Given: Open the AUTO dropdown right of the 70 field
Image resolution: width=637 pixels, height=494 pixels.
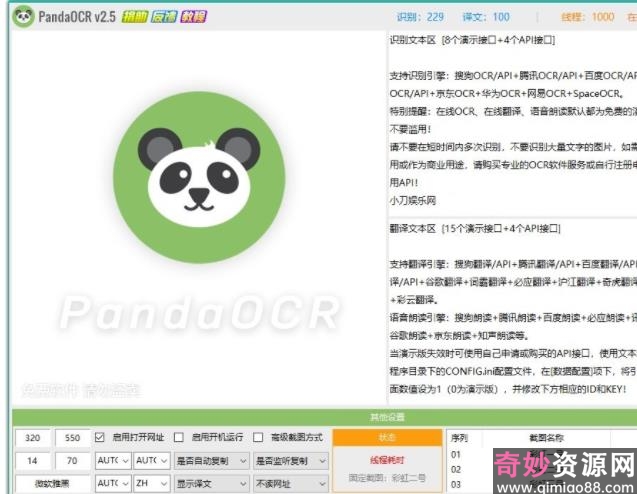Looking at the screenshot, I should (x=113, y=461).
